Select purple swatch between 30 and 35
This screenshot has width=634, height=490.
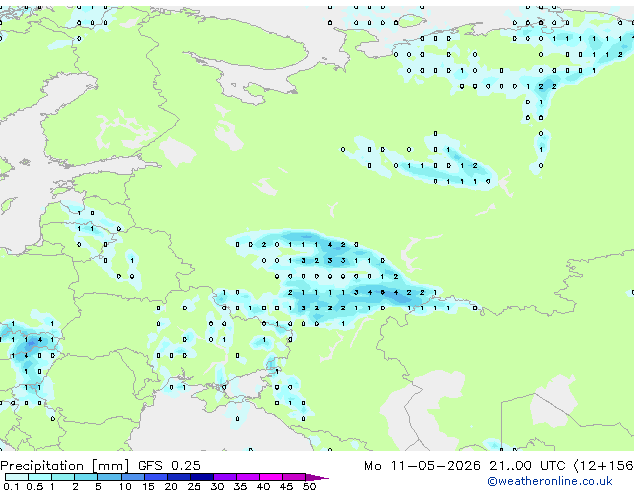tap(224, 477)
